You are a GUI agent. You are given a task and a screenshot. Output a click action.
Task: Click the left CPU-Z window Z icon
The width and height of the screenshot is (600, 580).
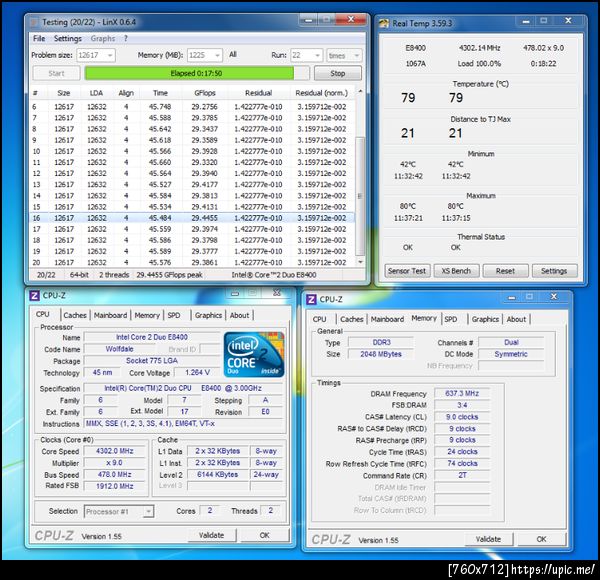click(x=34, y=295)
